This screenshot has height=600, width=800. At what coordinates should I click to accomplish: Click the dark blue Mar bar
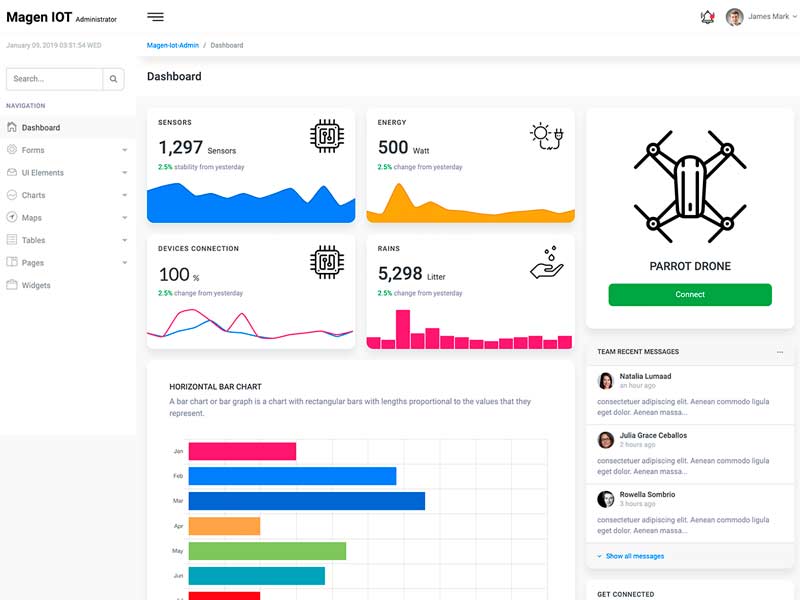point(307,501)
